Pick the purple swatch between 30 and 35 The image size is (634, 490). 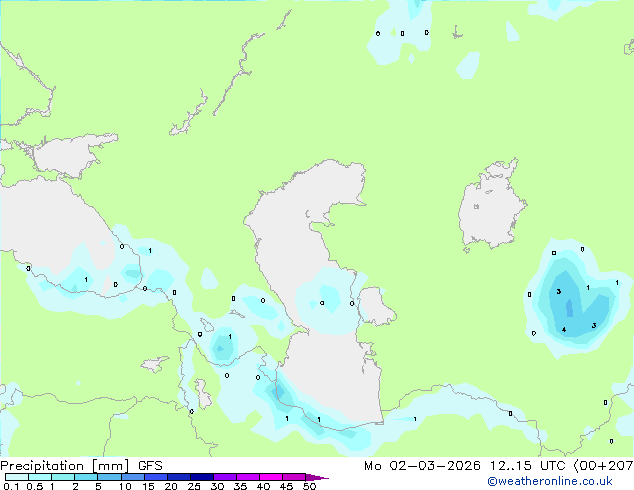[x=225, y=477]
